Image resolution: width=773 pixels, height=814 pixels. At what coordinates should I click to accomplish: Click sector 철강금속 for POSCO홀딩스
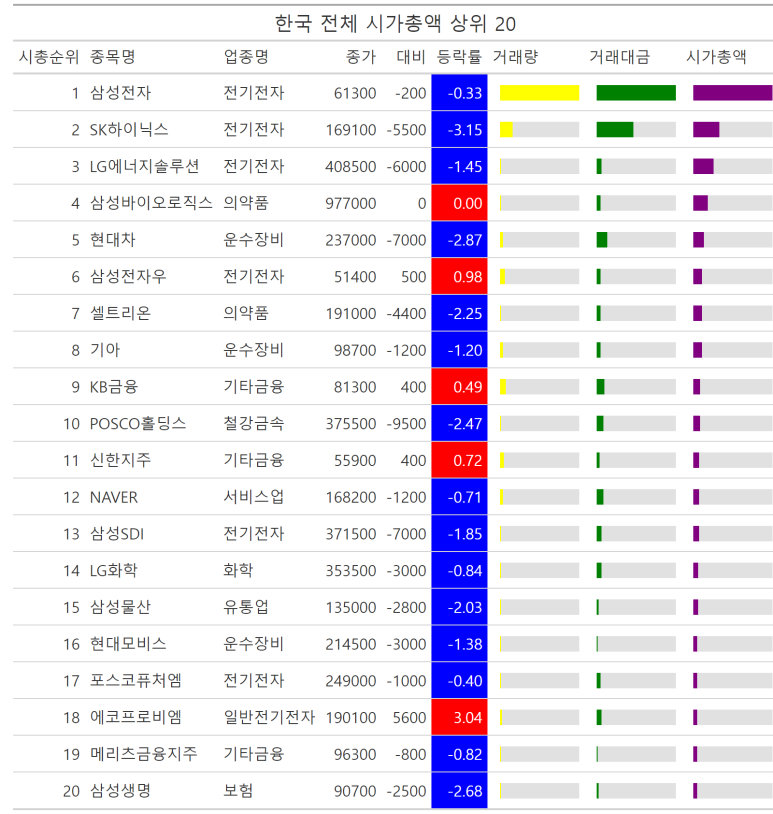254,424
